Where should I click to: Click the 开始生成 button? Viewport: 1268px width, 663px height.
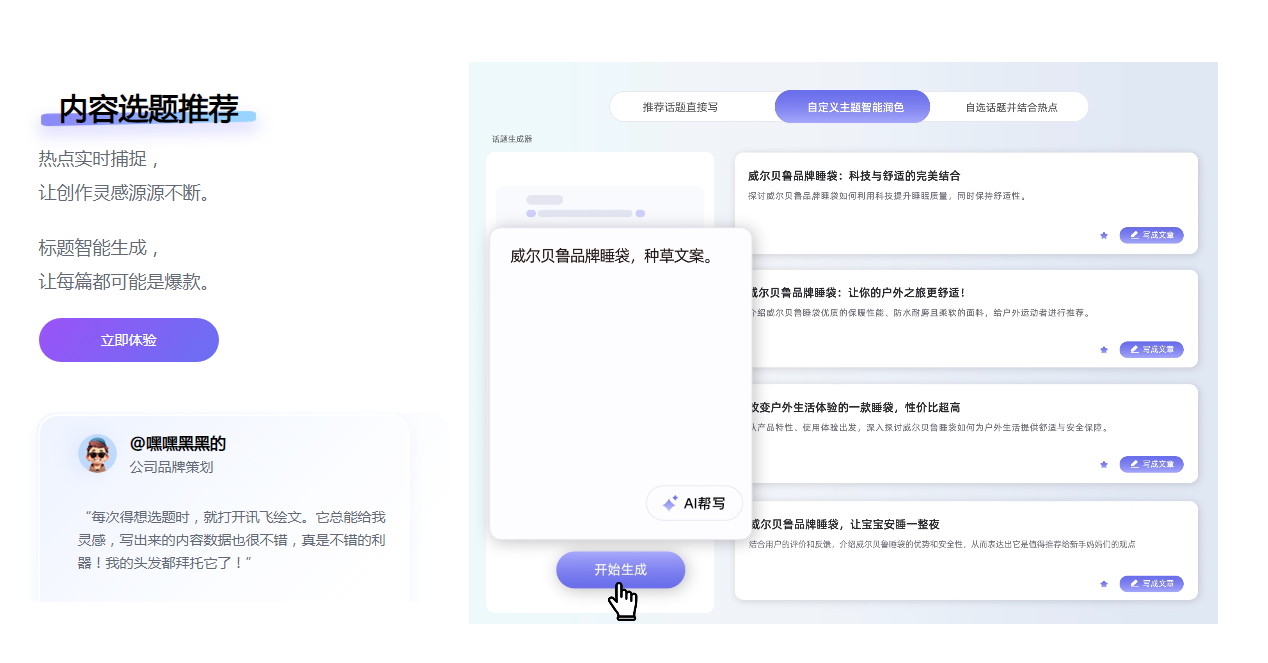point(620,570)
